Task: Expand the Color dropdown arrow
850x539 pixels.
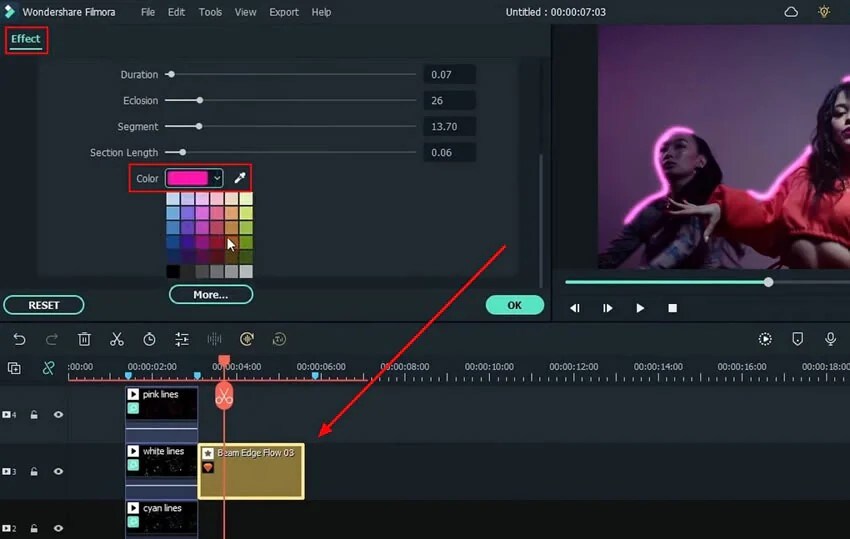Action: tap(216, 178)
